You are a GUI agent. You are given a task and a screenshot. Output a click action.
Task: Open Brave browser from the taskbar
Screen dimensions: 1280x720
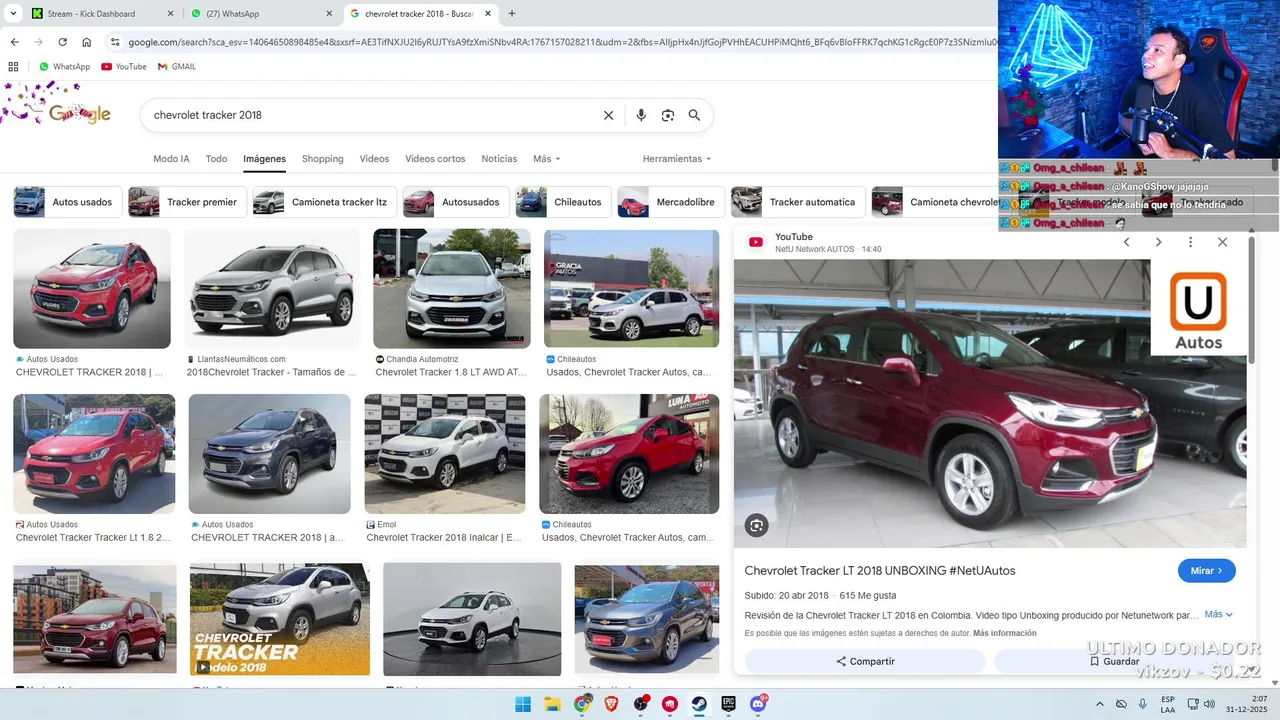point(611,704)
